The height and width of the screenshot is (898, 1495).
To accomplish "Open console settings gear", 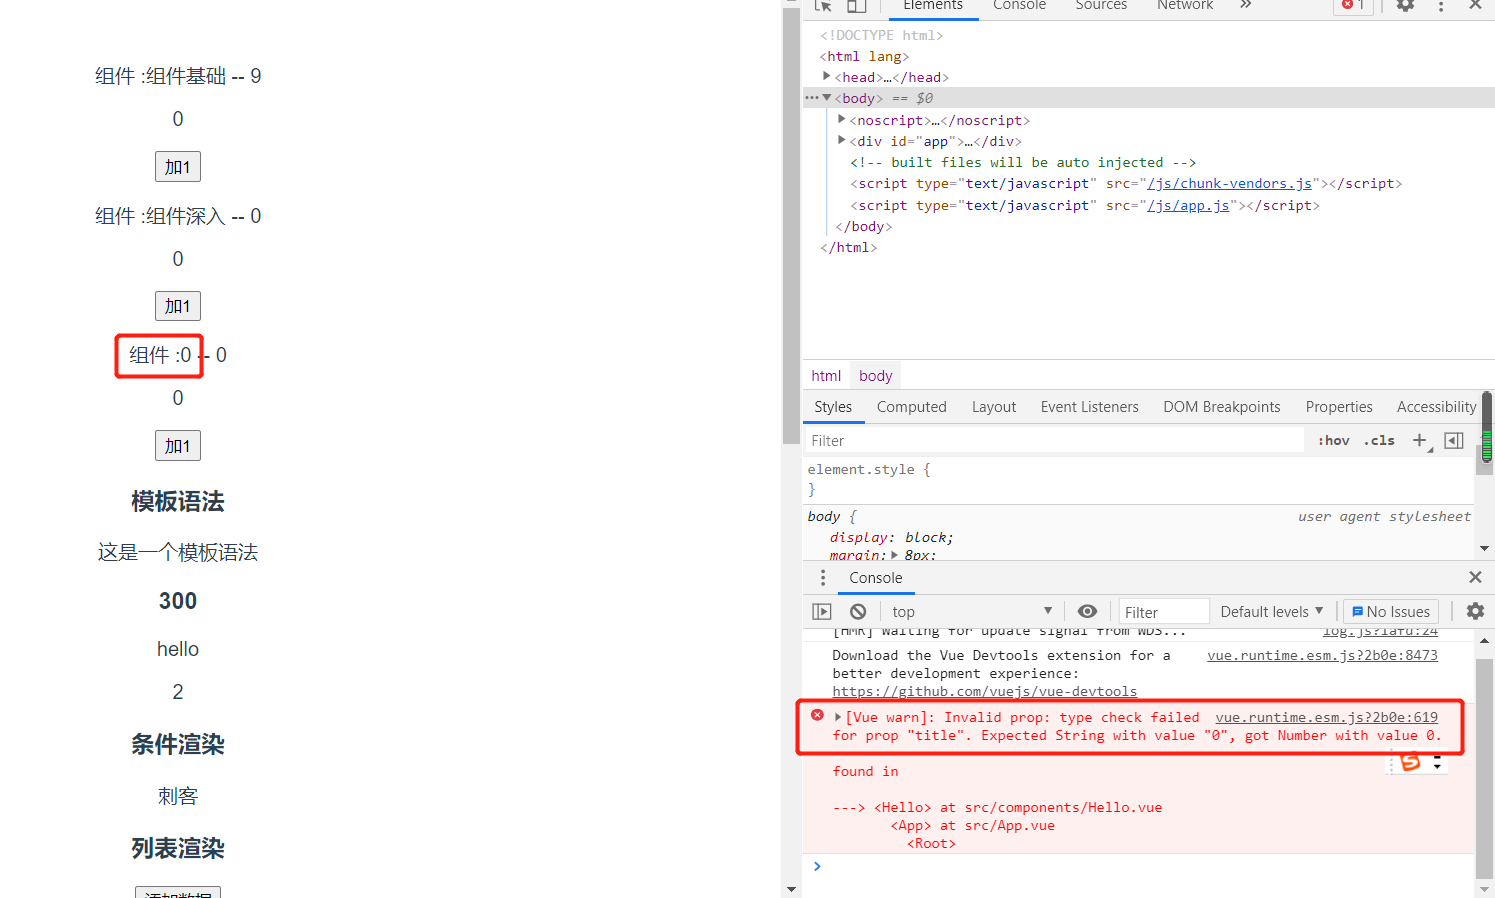I will 1475,611.
